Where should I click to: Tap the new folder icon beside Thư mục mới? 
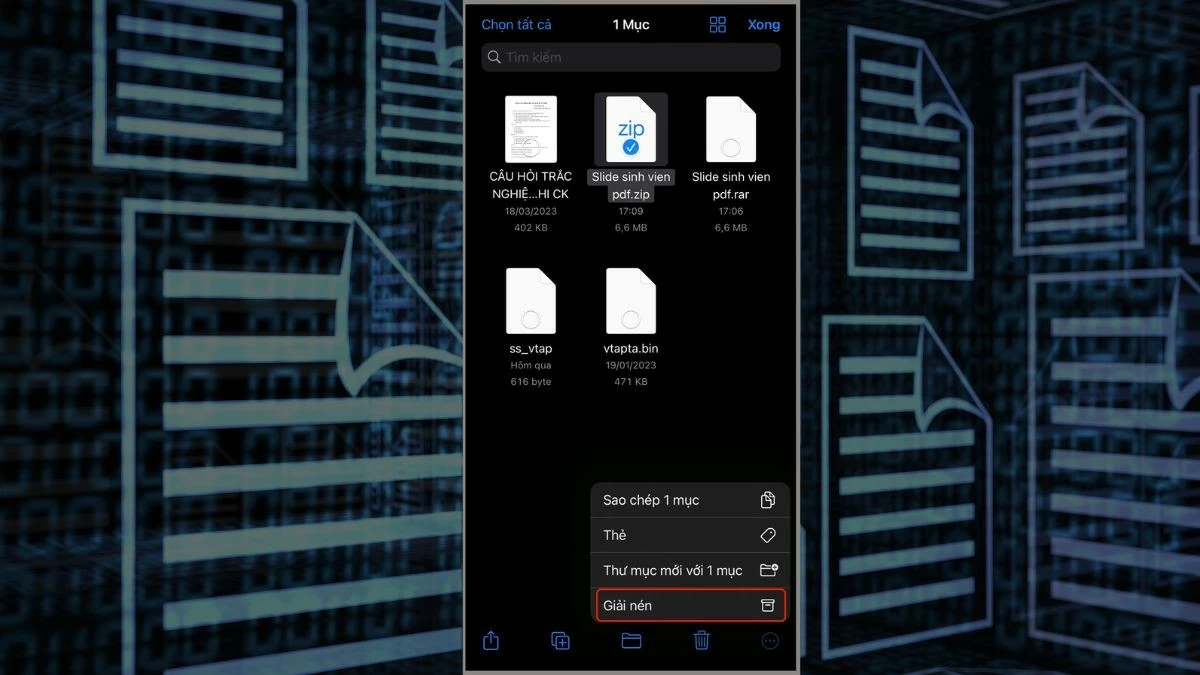click(768, 570)
